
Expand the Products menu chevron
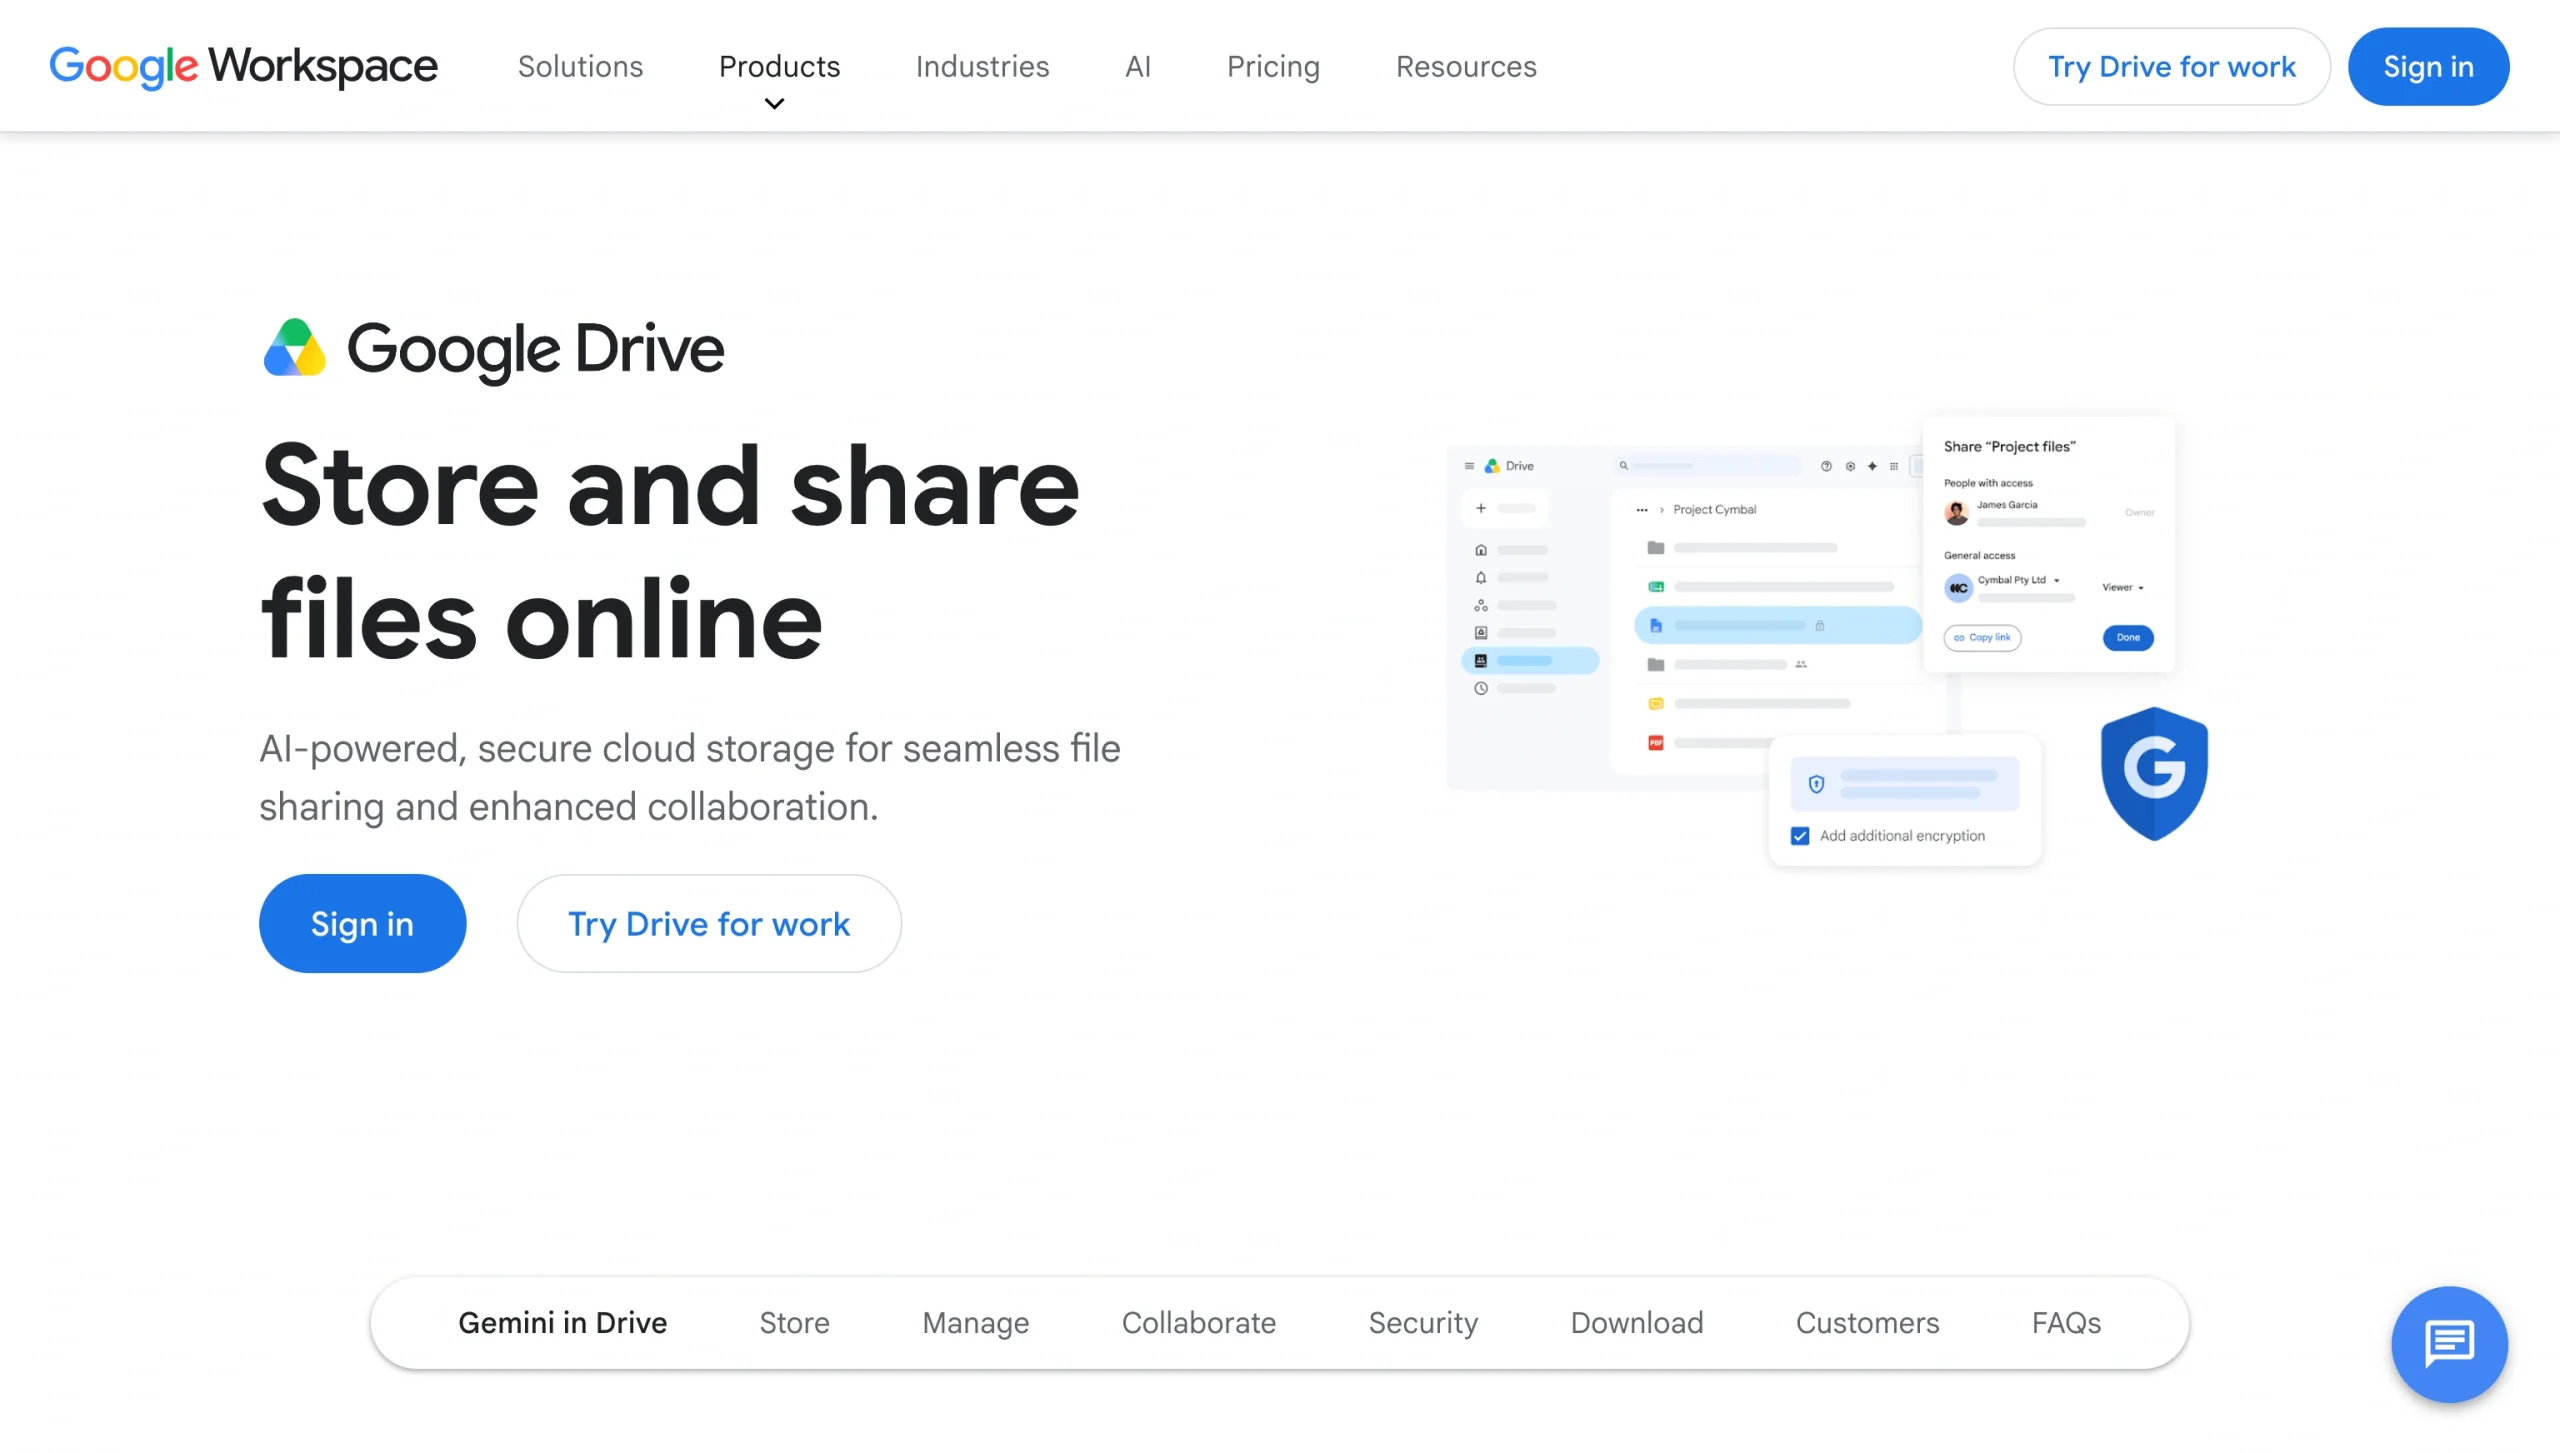(774, 104)
